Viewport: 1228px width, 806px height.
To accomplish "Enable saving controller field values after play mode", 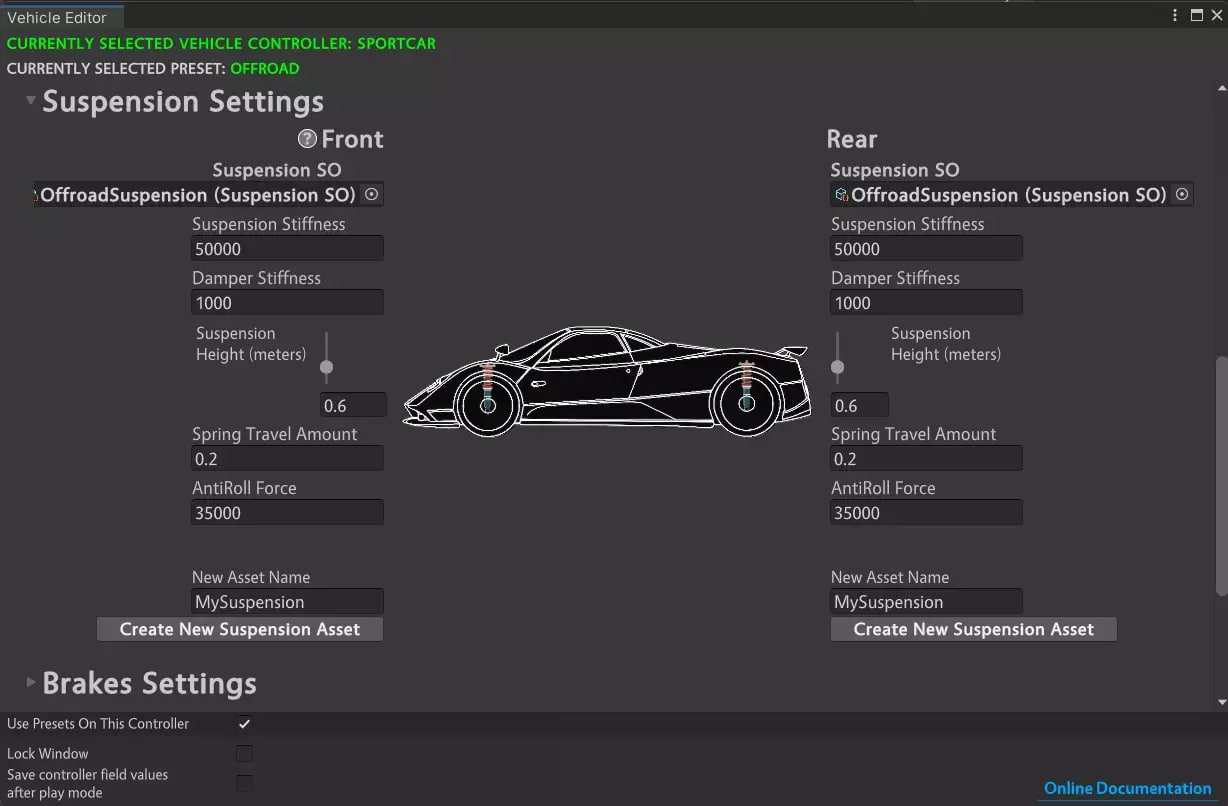I will point(244,783).
